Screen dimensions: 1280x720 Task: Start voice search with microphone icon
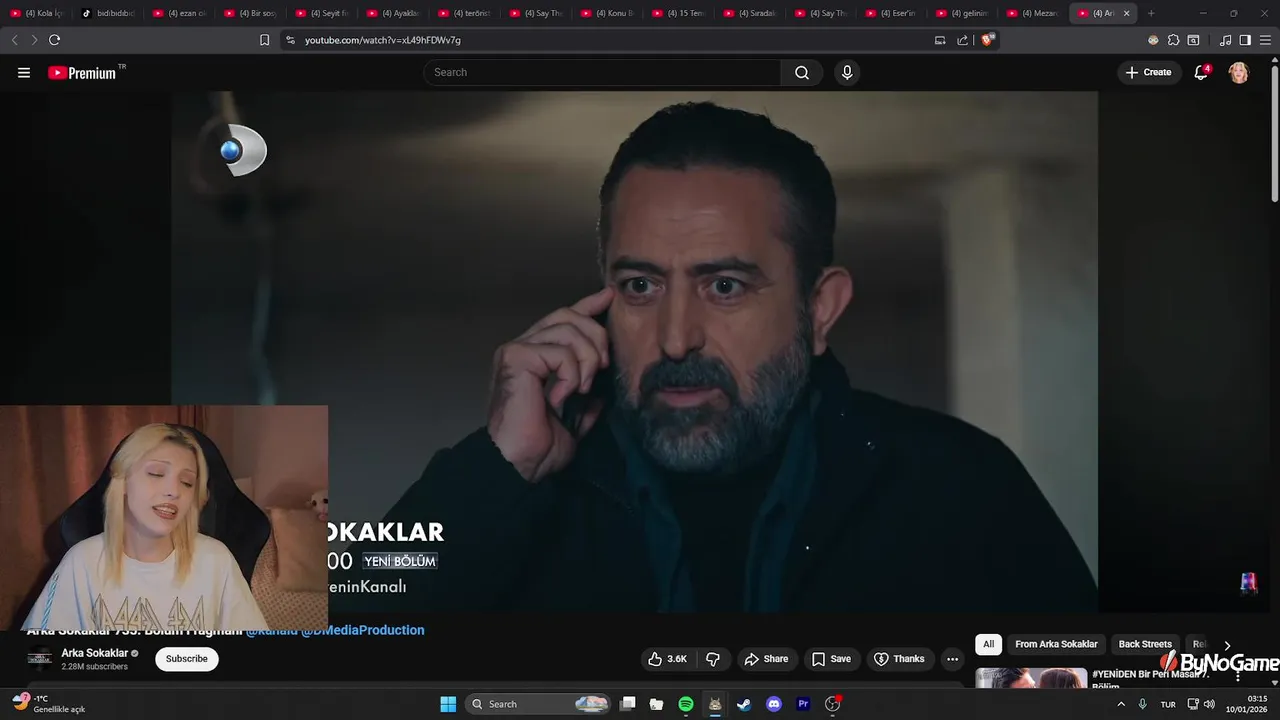[847, 72]
